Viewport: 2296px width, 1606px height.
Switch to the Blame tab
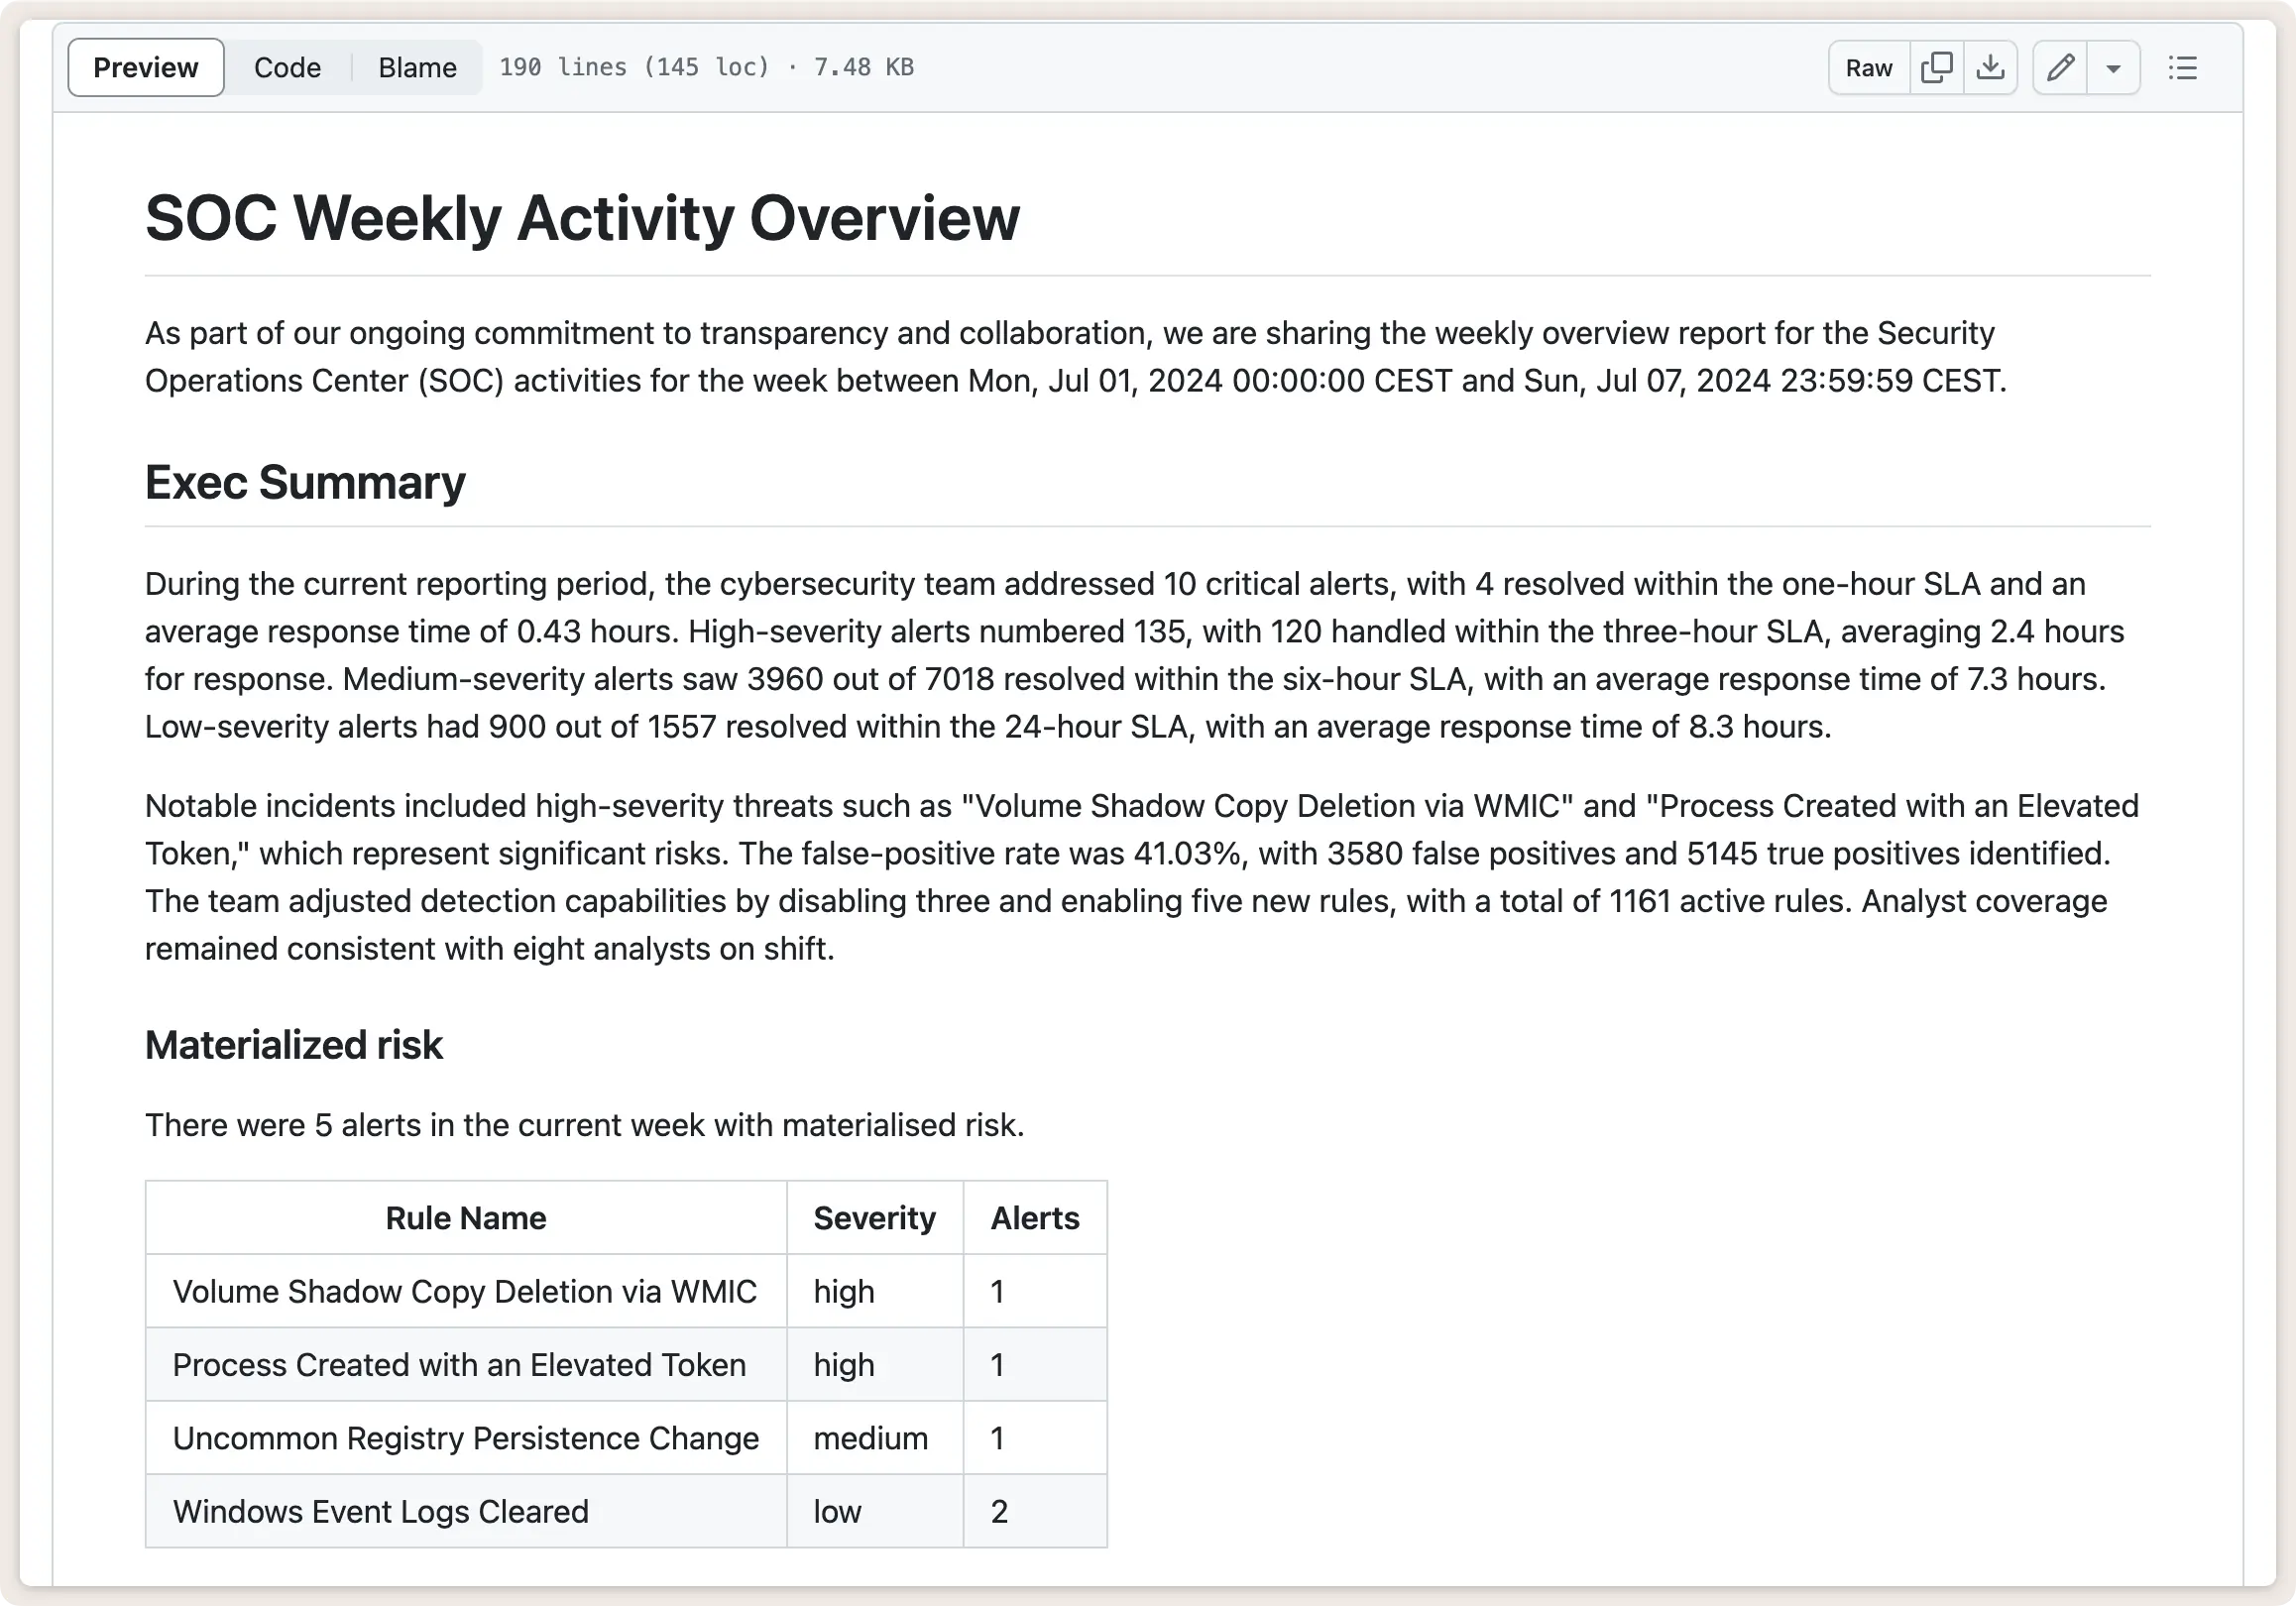click(x=417, y=67)
